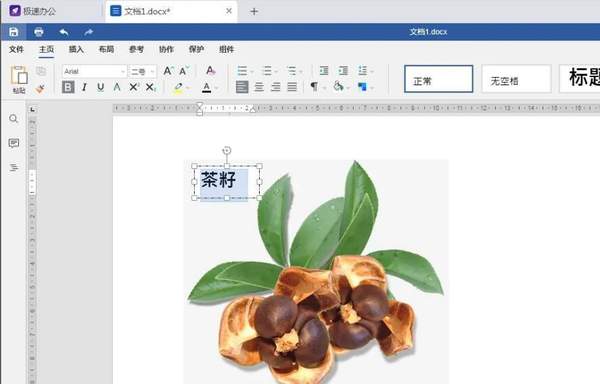Open the comments panel in left sidebar
The image size is (600, 384).
coord(14,143)
